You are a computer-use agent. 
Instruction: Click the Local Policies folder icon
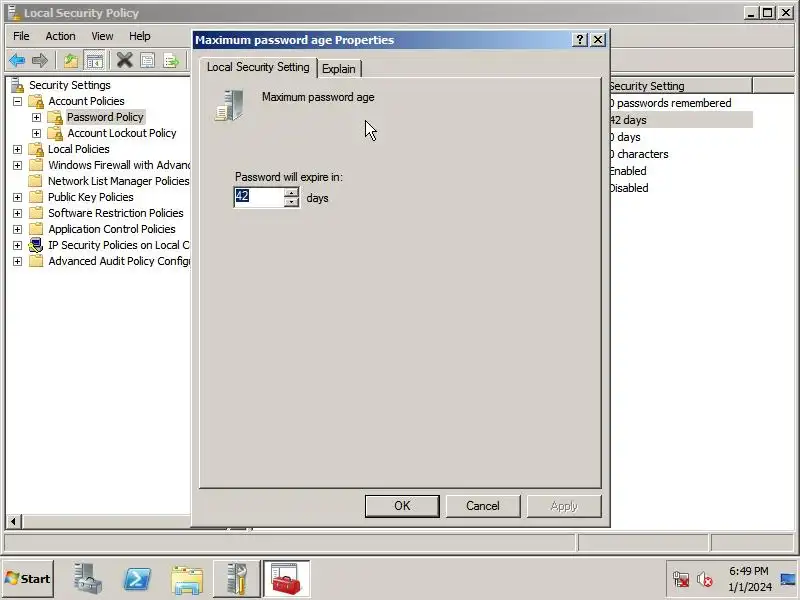coord(36,149)
